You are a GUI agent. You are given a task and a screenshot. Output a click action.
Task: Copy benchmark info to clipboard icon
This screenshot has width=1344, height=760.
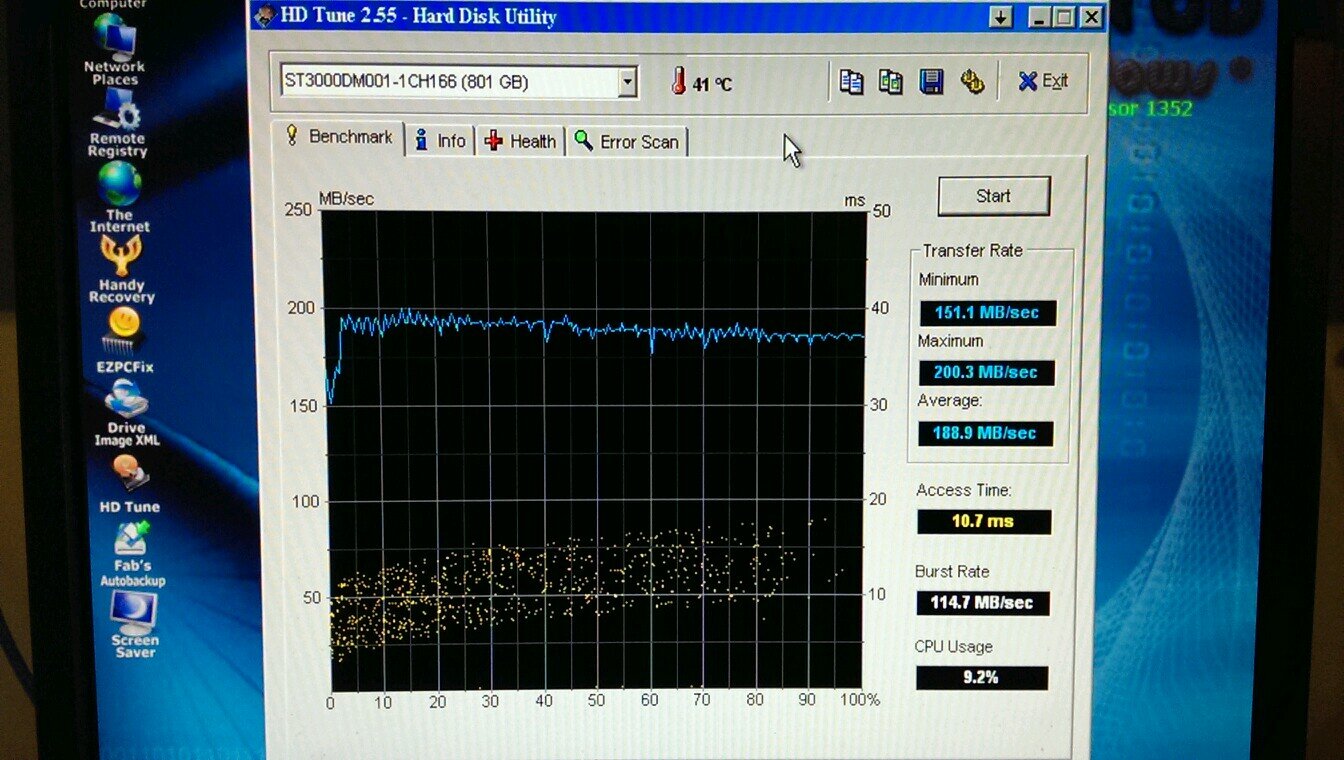(851, 82)
